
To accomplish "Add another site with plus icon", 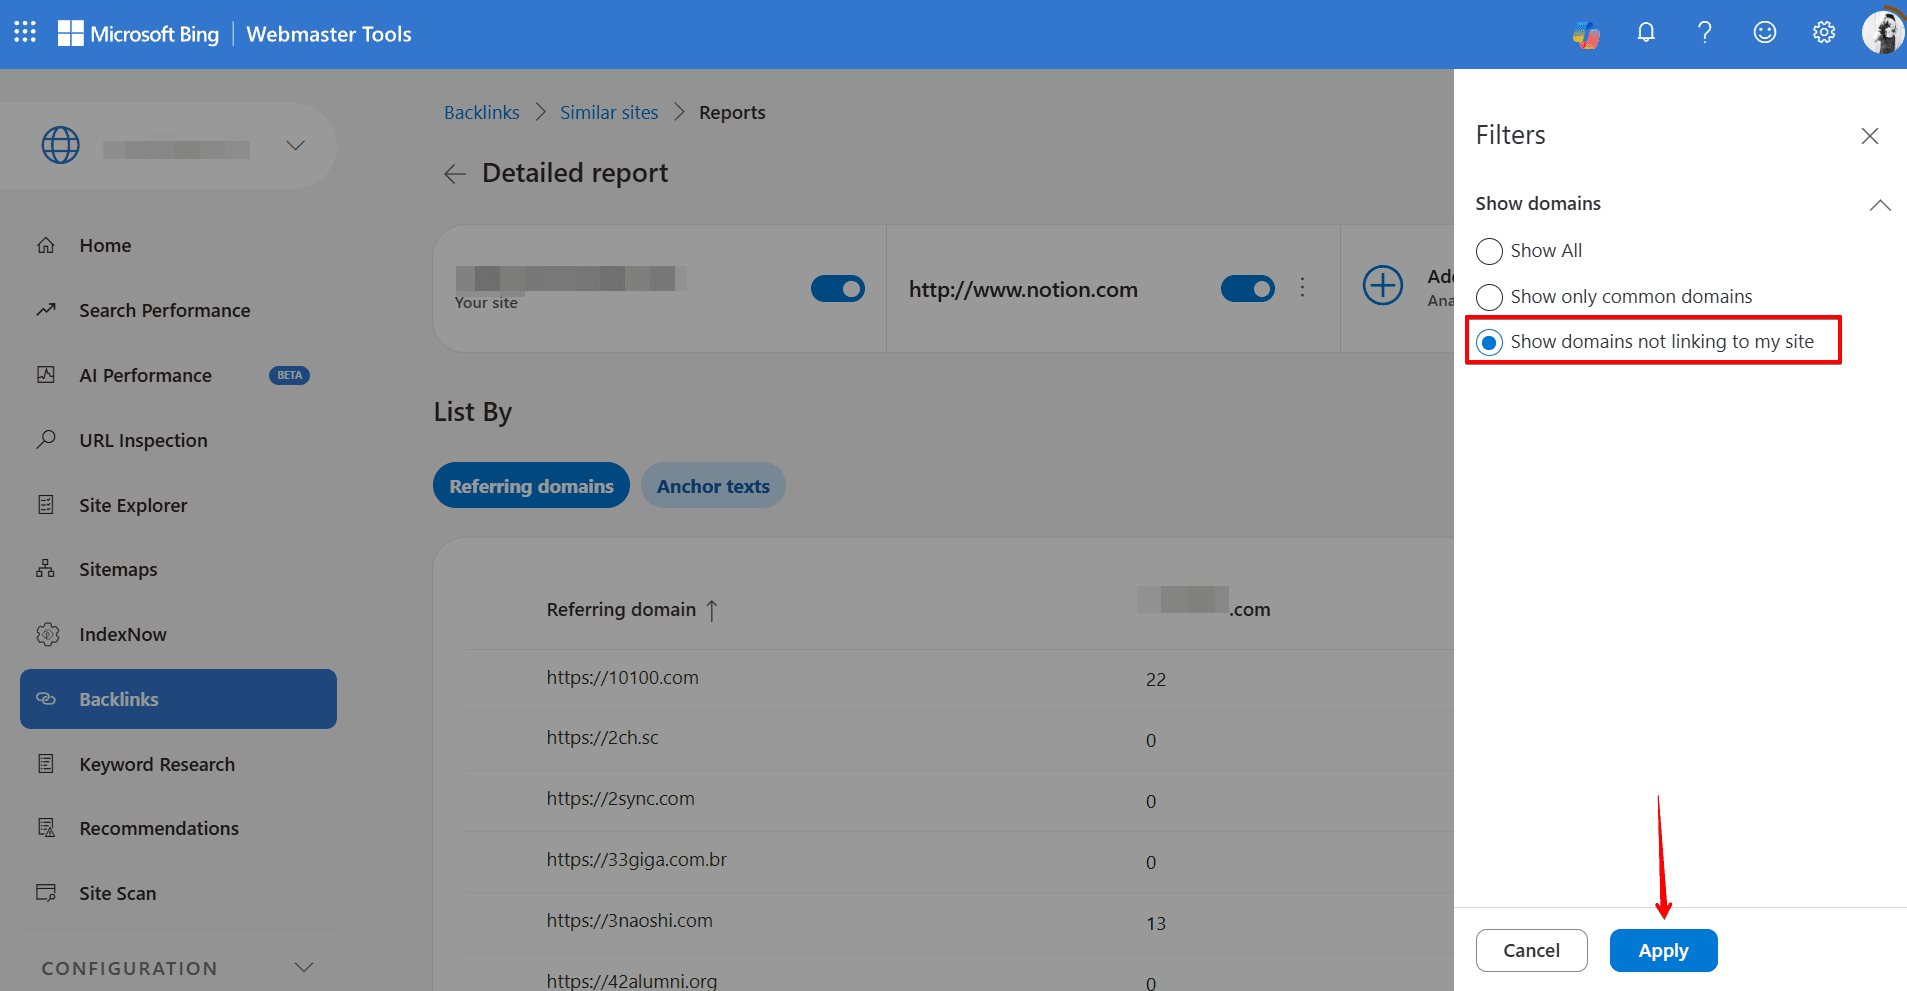I will [x=1383, y=286].
